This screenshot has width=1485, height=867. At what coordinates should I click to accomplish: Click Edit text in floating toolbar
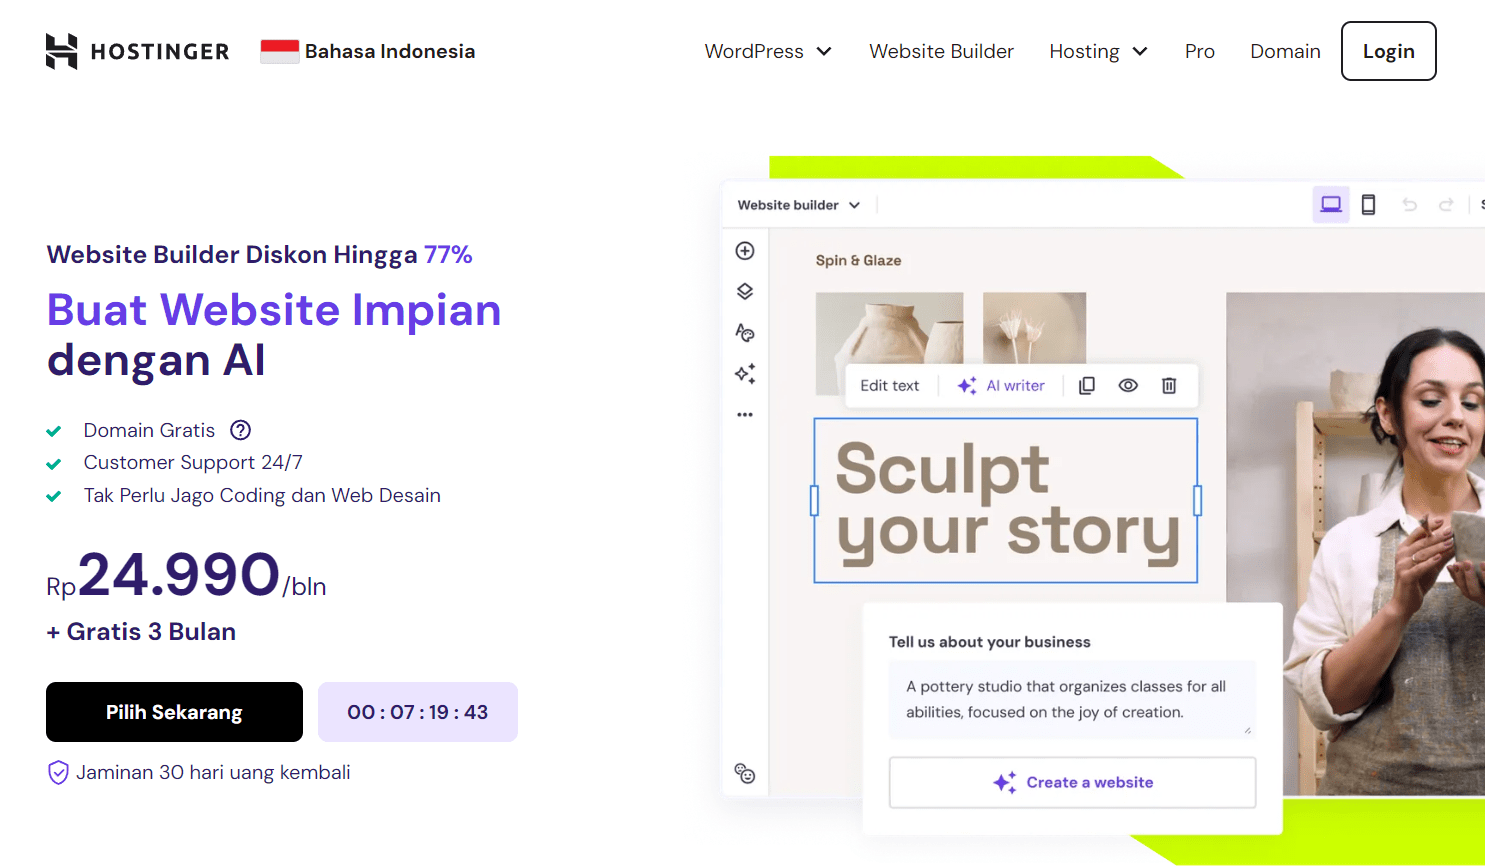point(889,386)
